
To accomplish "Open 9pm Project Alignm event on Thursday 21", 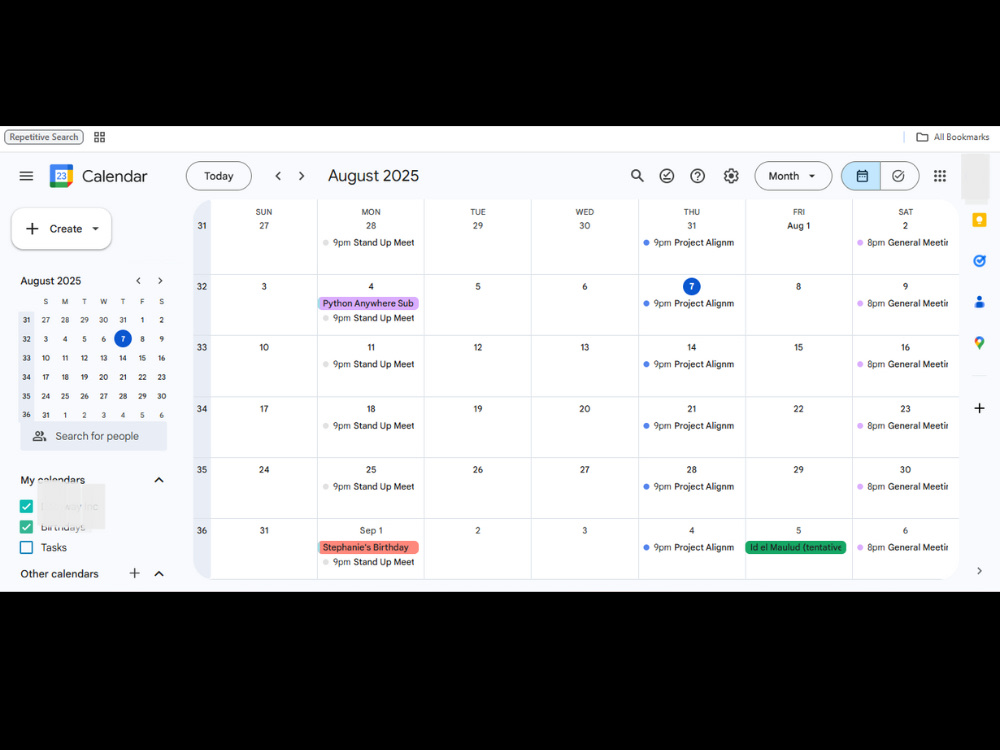I will pos(689,426).
